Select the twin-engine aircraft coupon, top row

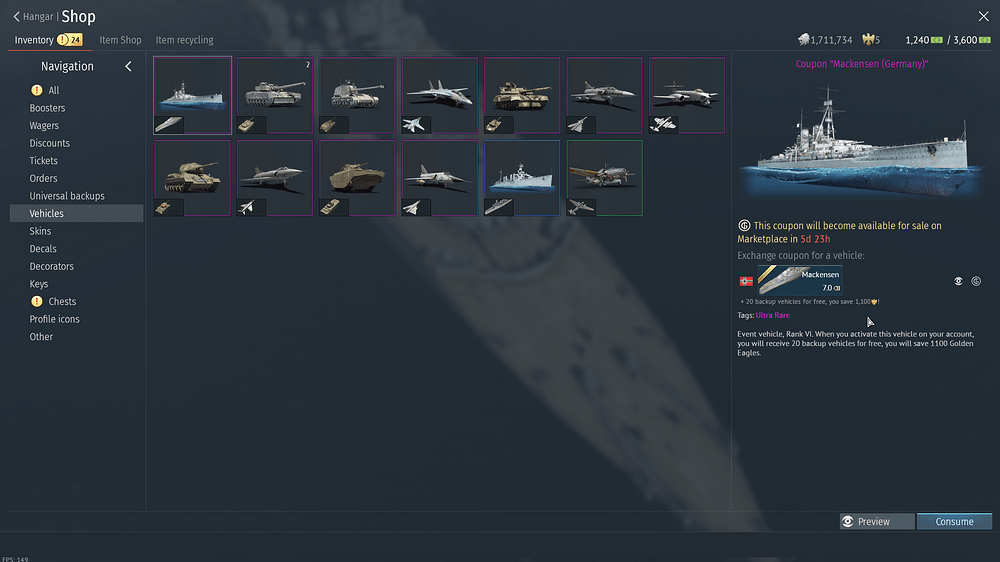(687, 95)
